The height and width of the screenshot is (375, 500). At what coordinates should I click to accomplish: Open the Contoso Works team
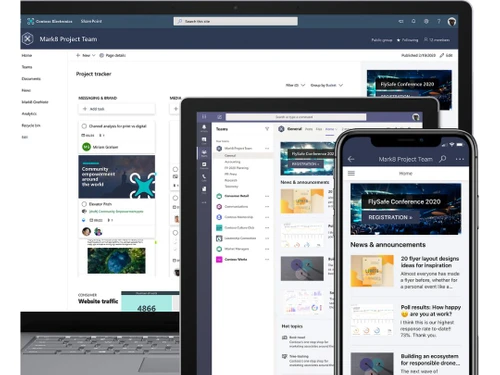point(236,259)
